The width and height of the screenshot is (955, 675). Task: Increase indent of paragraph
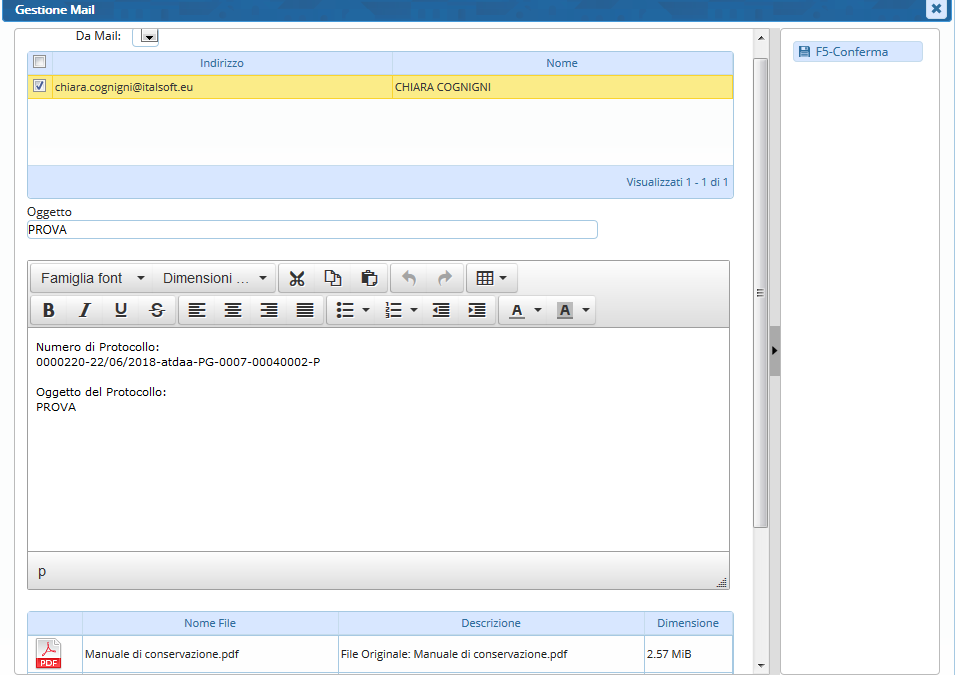tap(477, 311)
